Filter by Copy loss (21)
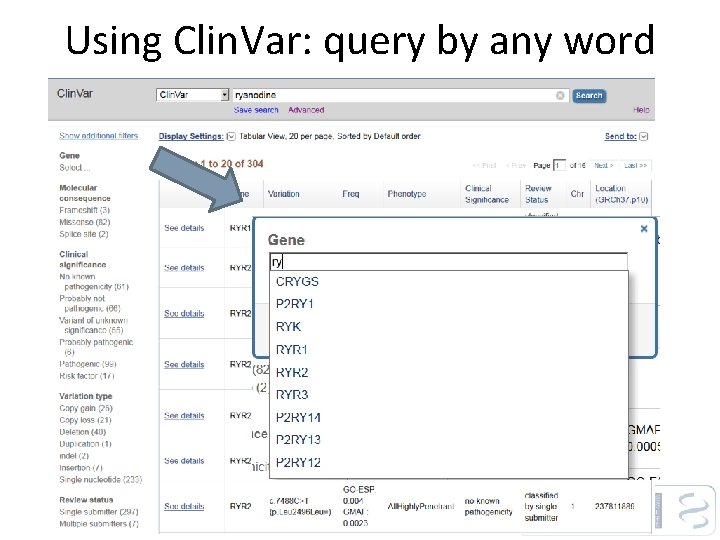The image size is (720, 540). click(x=85, y=420)
